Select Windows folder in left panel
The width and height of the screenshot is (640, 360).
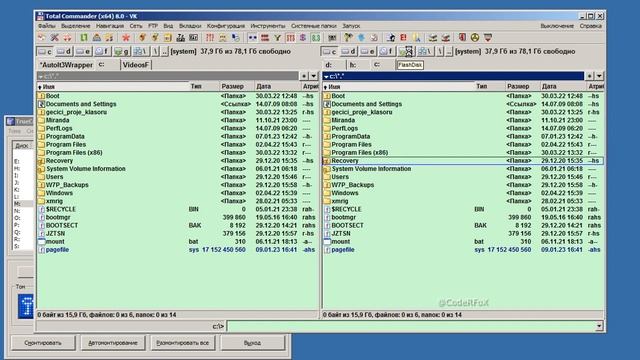pyautogui.click(x=177, y=193)
